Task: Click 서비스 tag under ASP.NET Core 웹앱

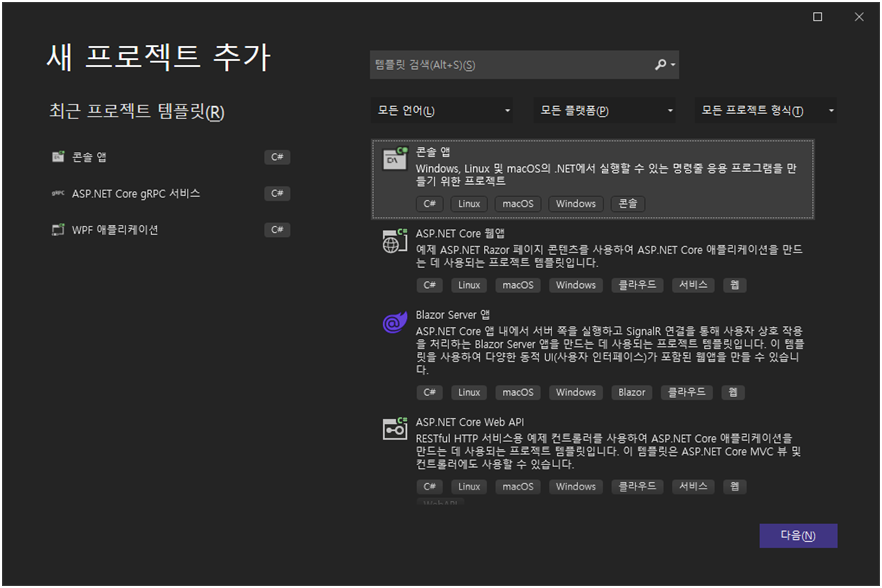Action: click(693, 285)
